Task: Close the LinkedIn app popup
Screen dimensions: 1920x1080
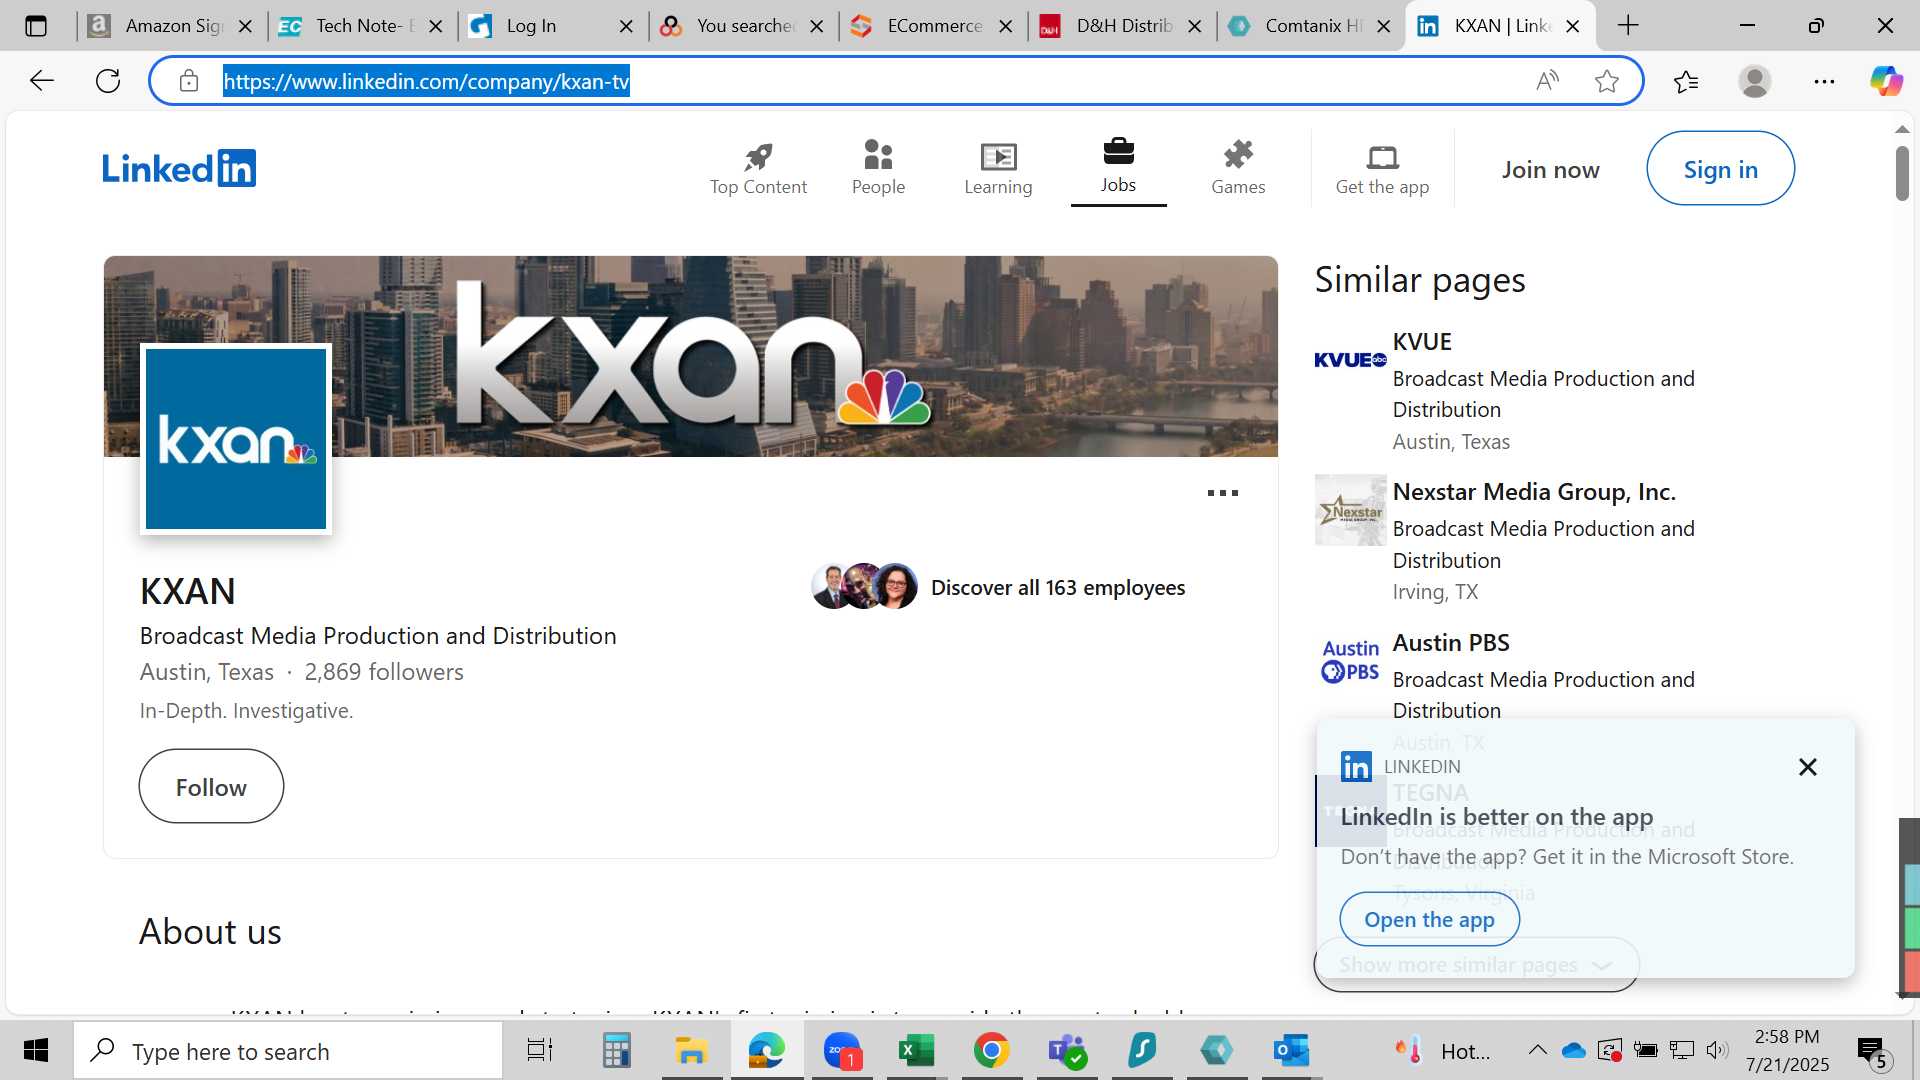Action: [x=1807, y=767]
